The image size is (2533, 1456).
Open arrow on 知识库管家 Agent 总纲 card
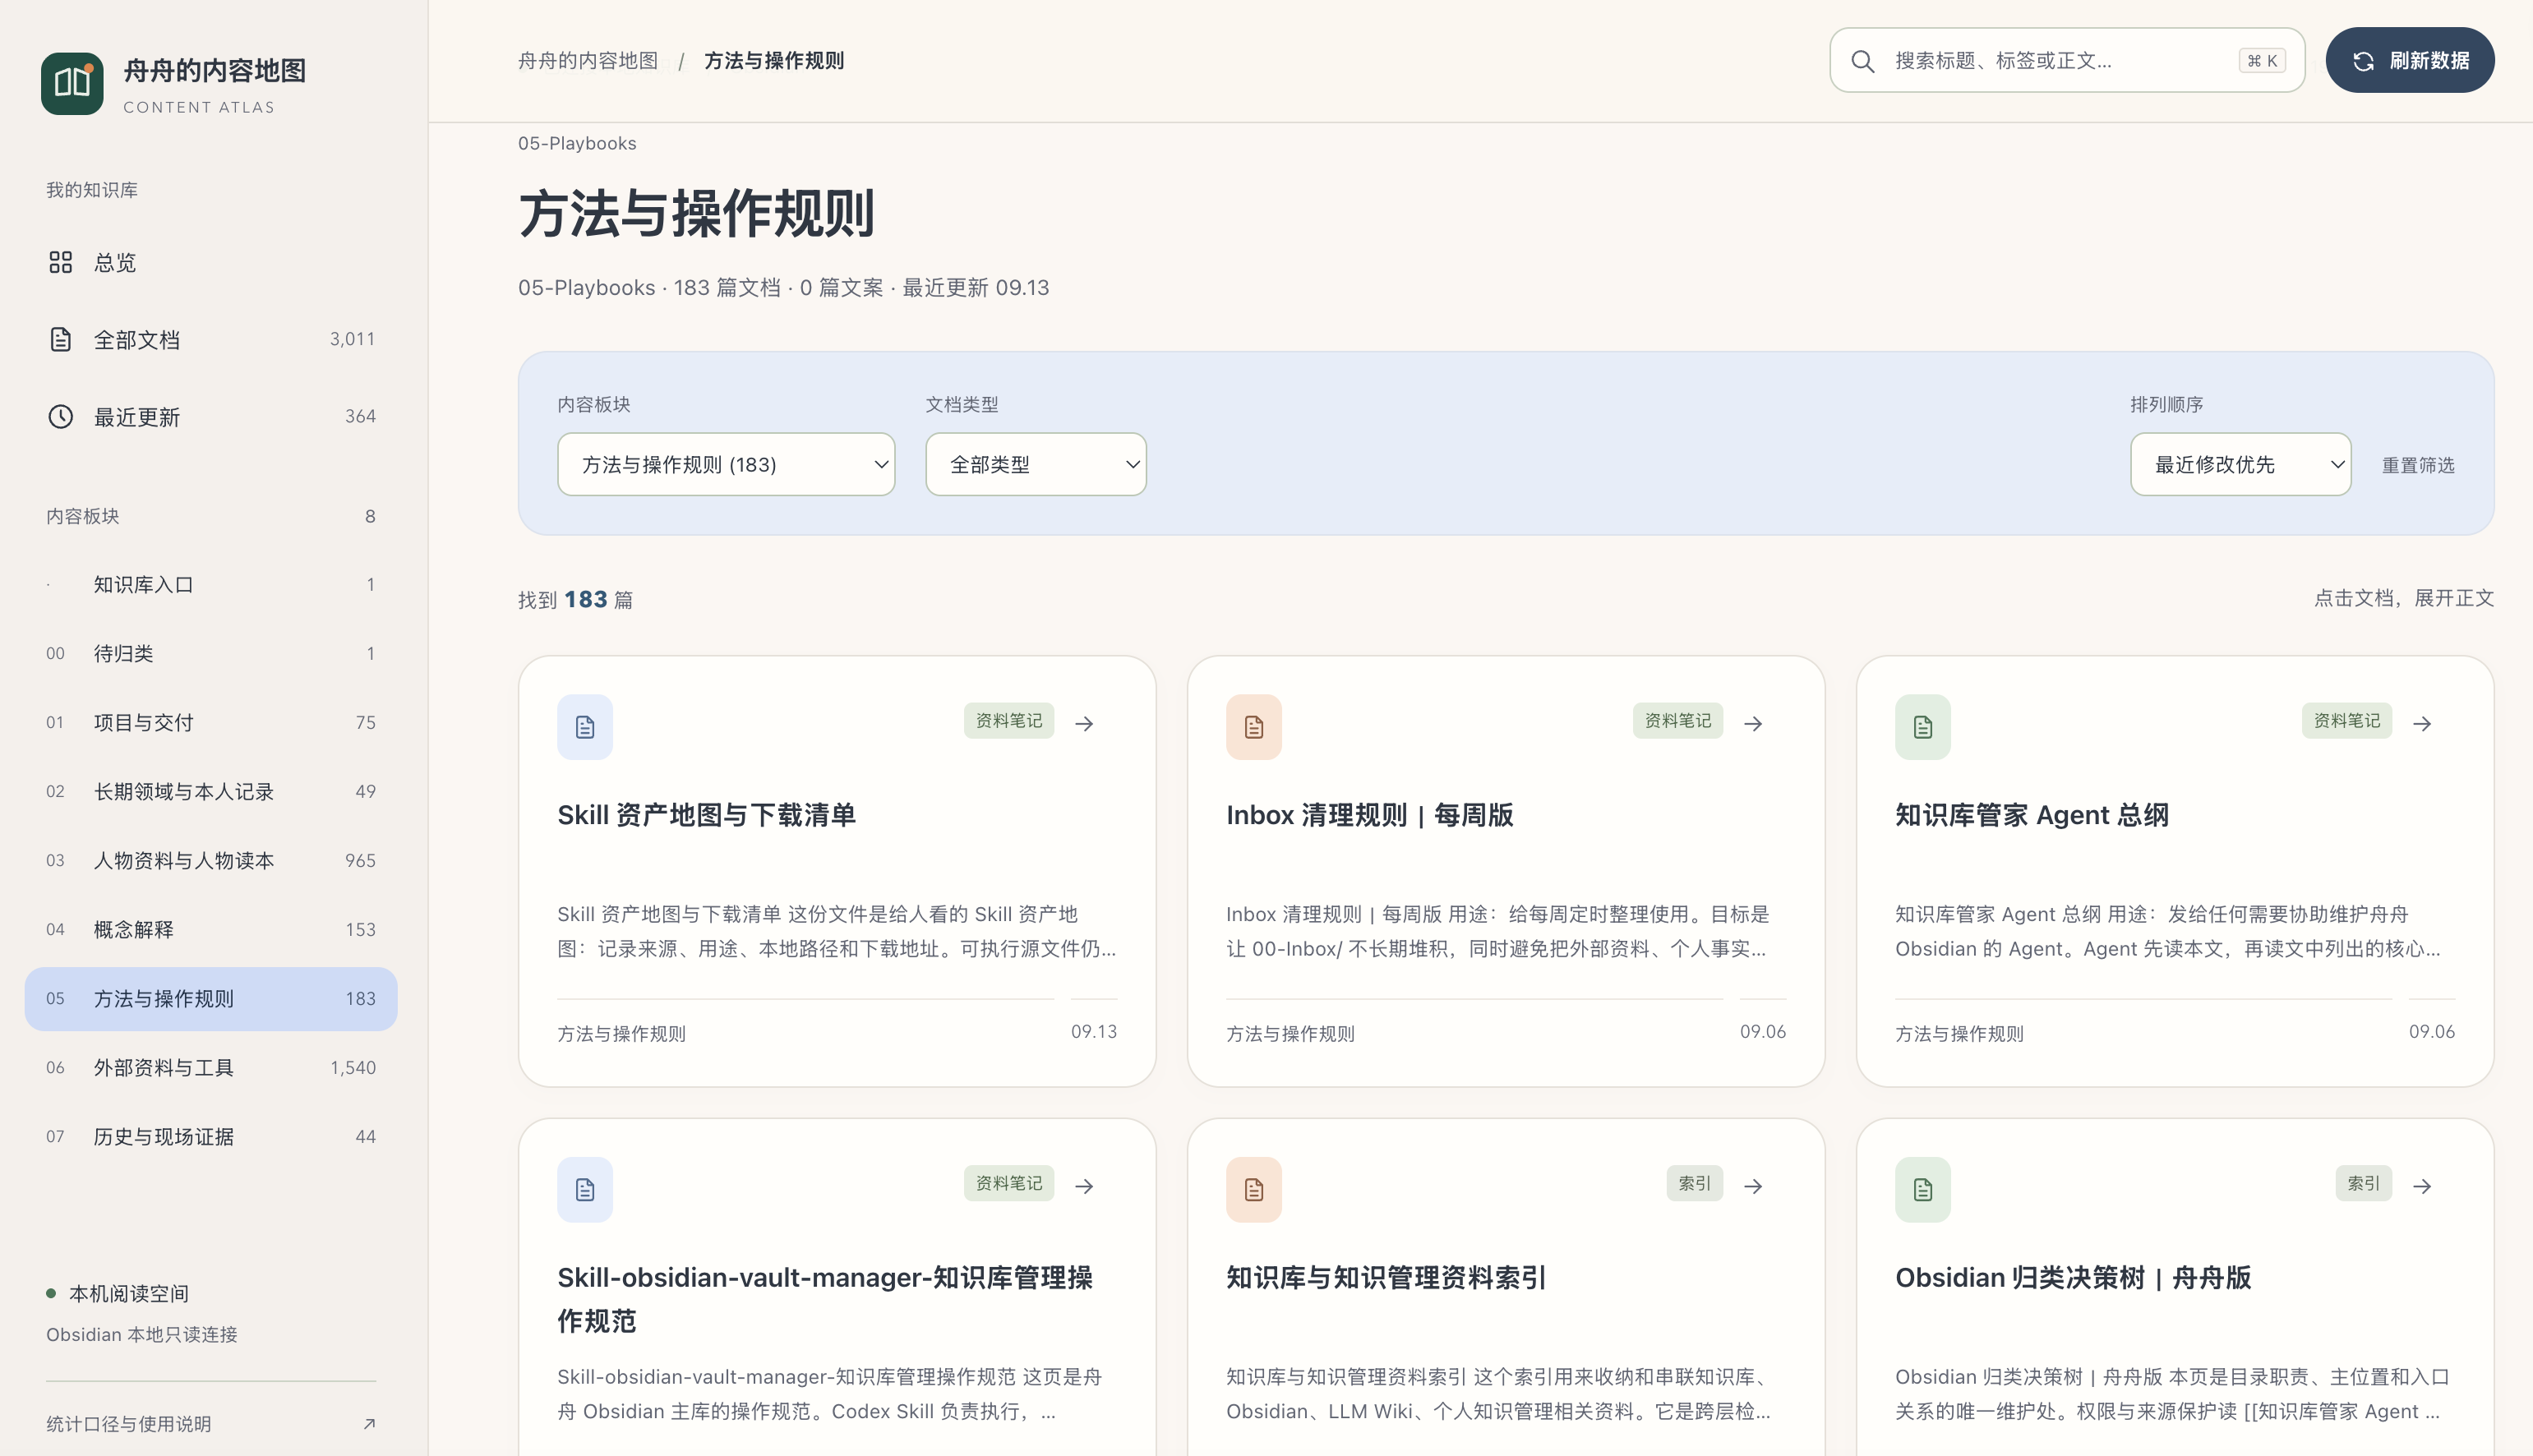click(2422, 723)
